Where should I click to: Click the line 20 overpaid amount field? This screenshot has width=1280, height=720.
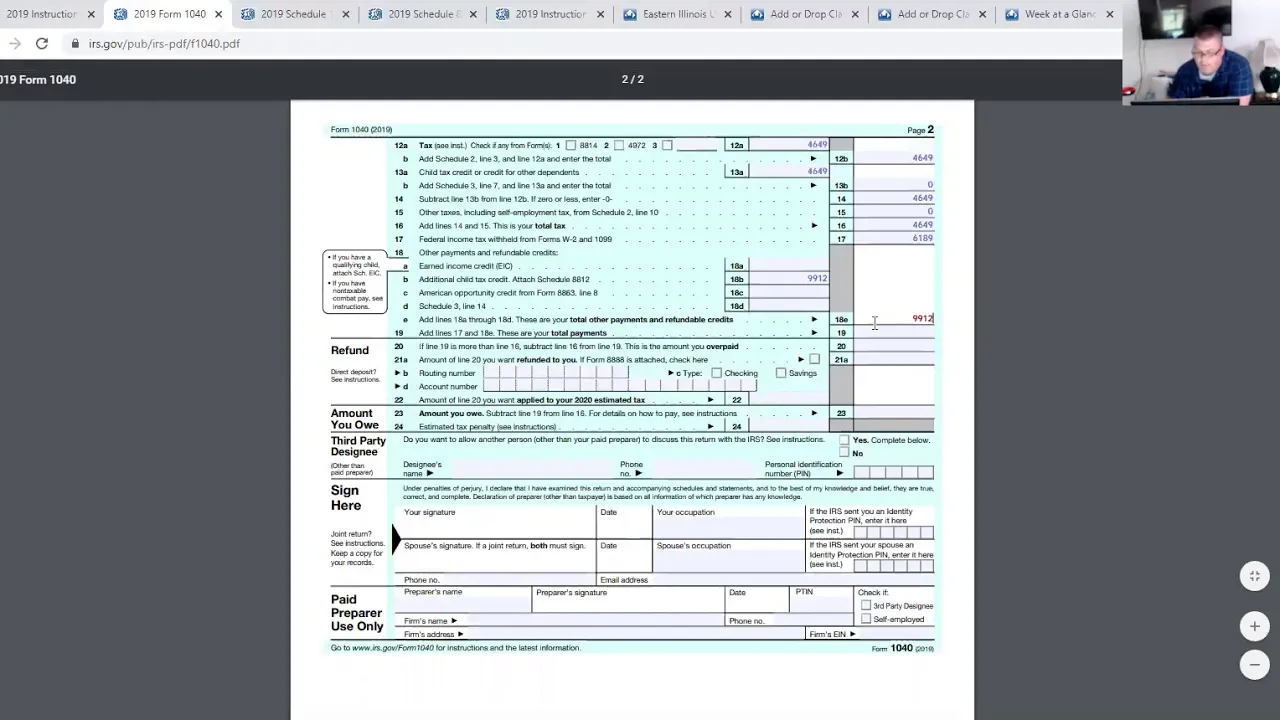(x=894, y=346)
